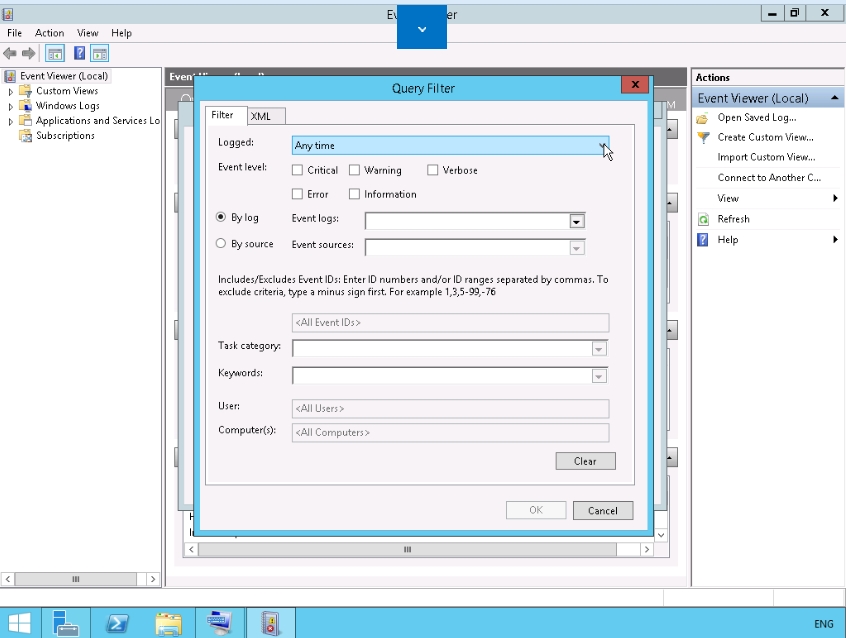Viewport: 846px width, 638px height.
Task: Enable the Information event level checkbox
Action: [354, 194]
